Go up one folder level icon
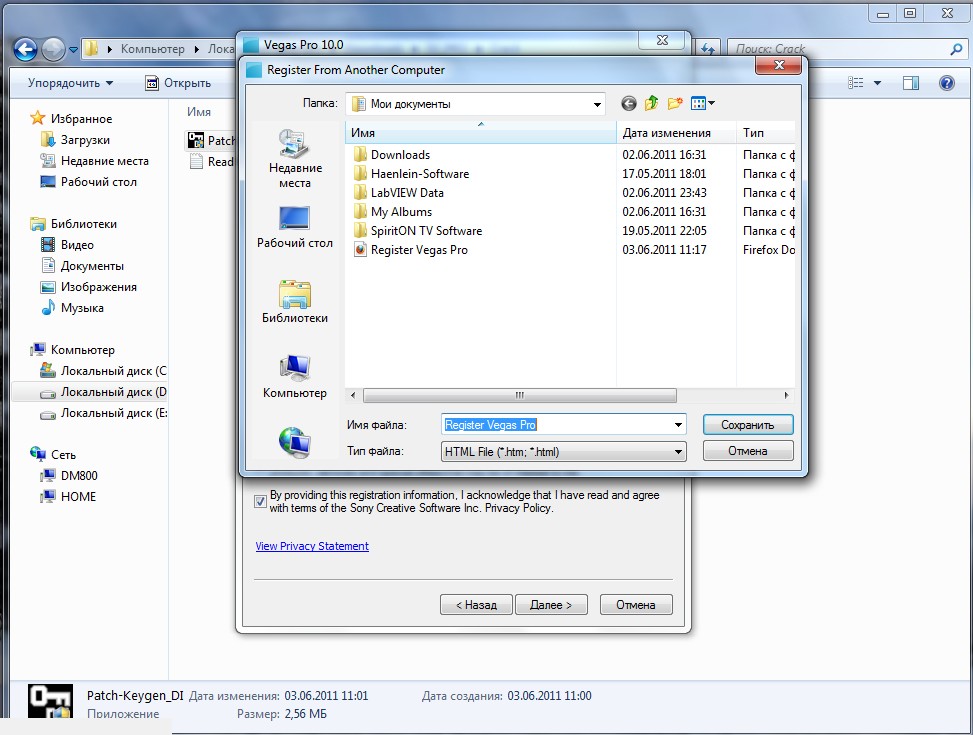The width and height of the screenshot is (973, 735). (x=652, y=104)
